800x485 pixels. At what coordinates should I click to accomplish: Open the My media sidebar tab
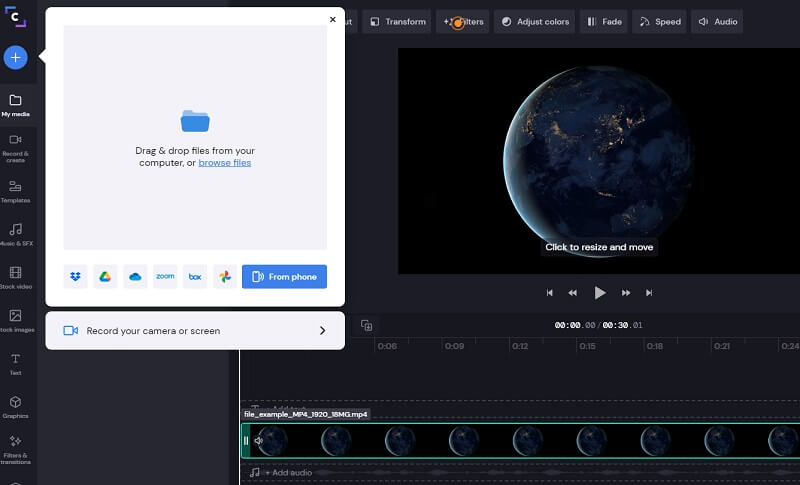[x=16, y=105]
